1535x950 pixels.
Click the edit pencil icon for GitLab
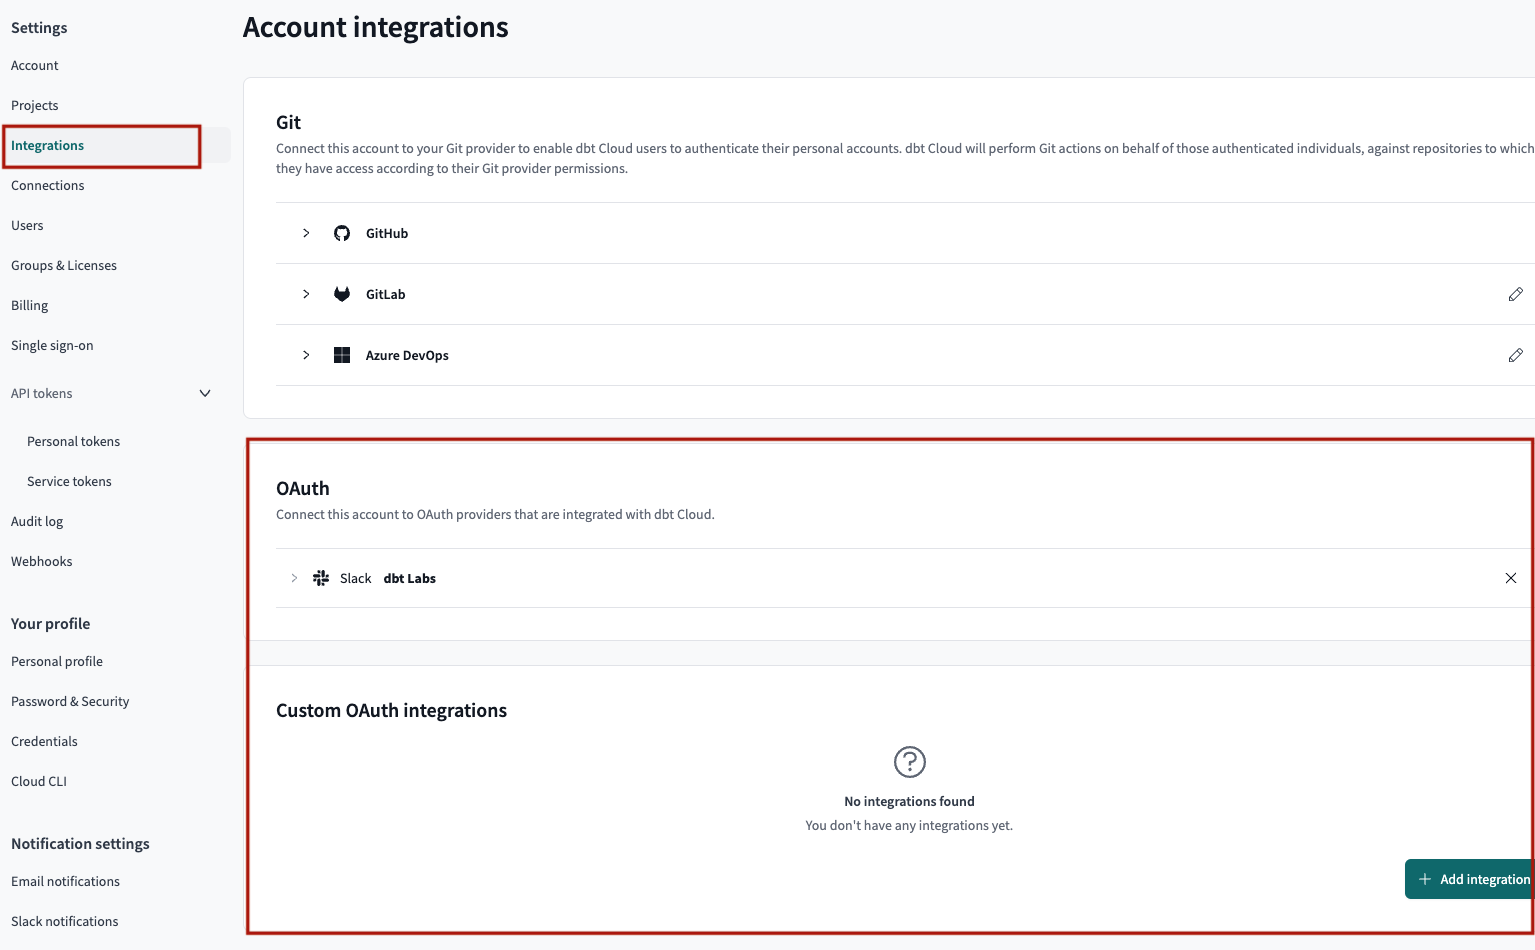(x=1516, y=293)
